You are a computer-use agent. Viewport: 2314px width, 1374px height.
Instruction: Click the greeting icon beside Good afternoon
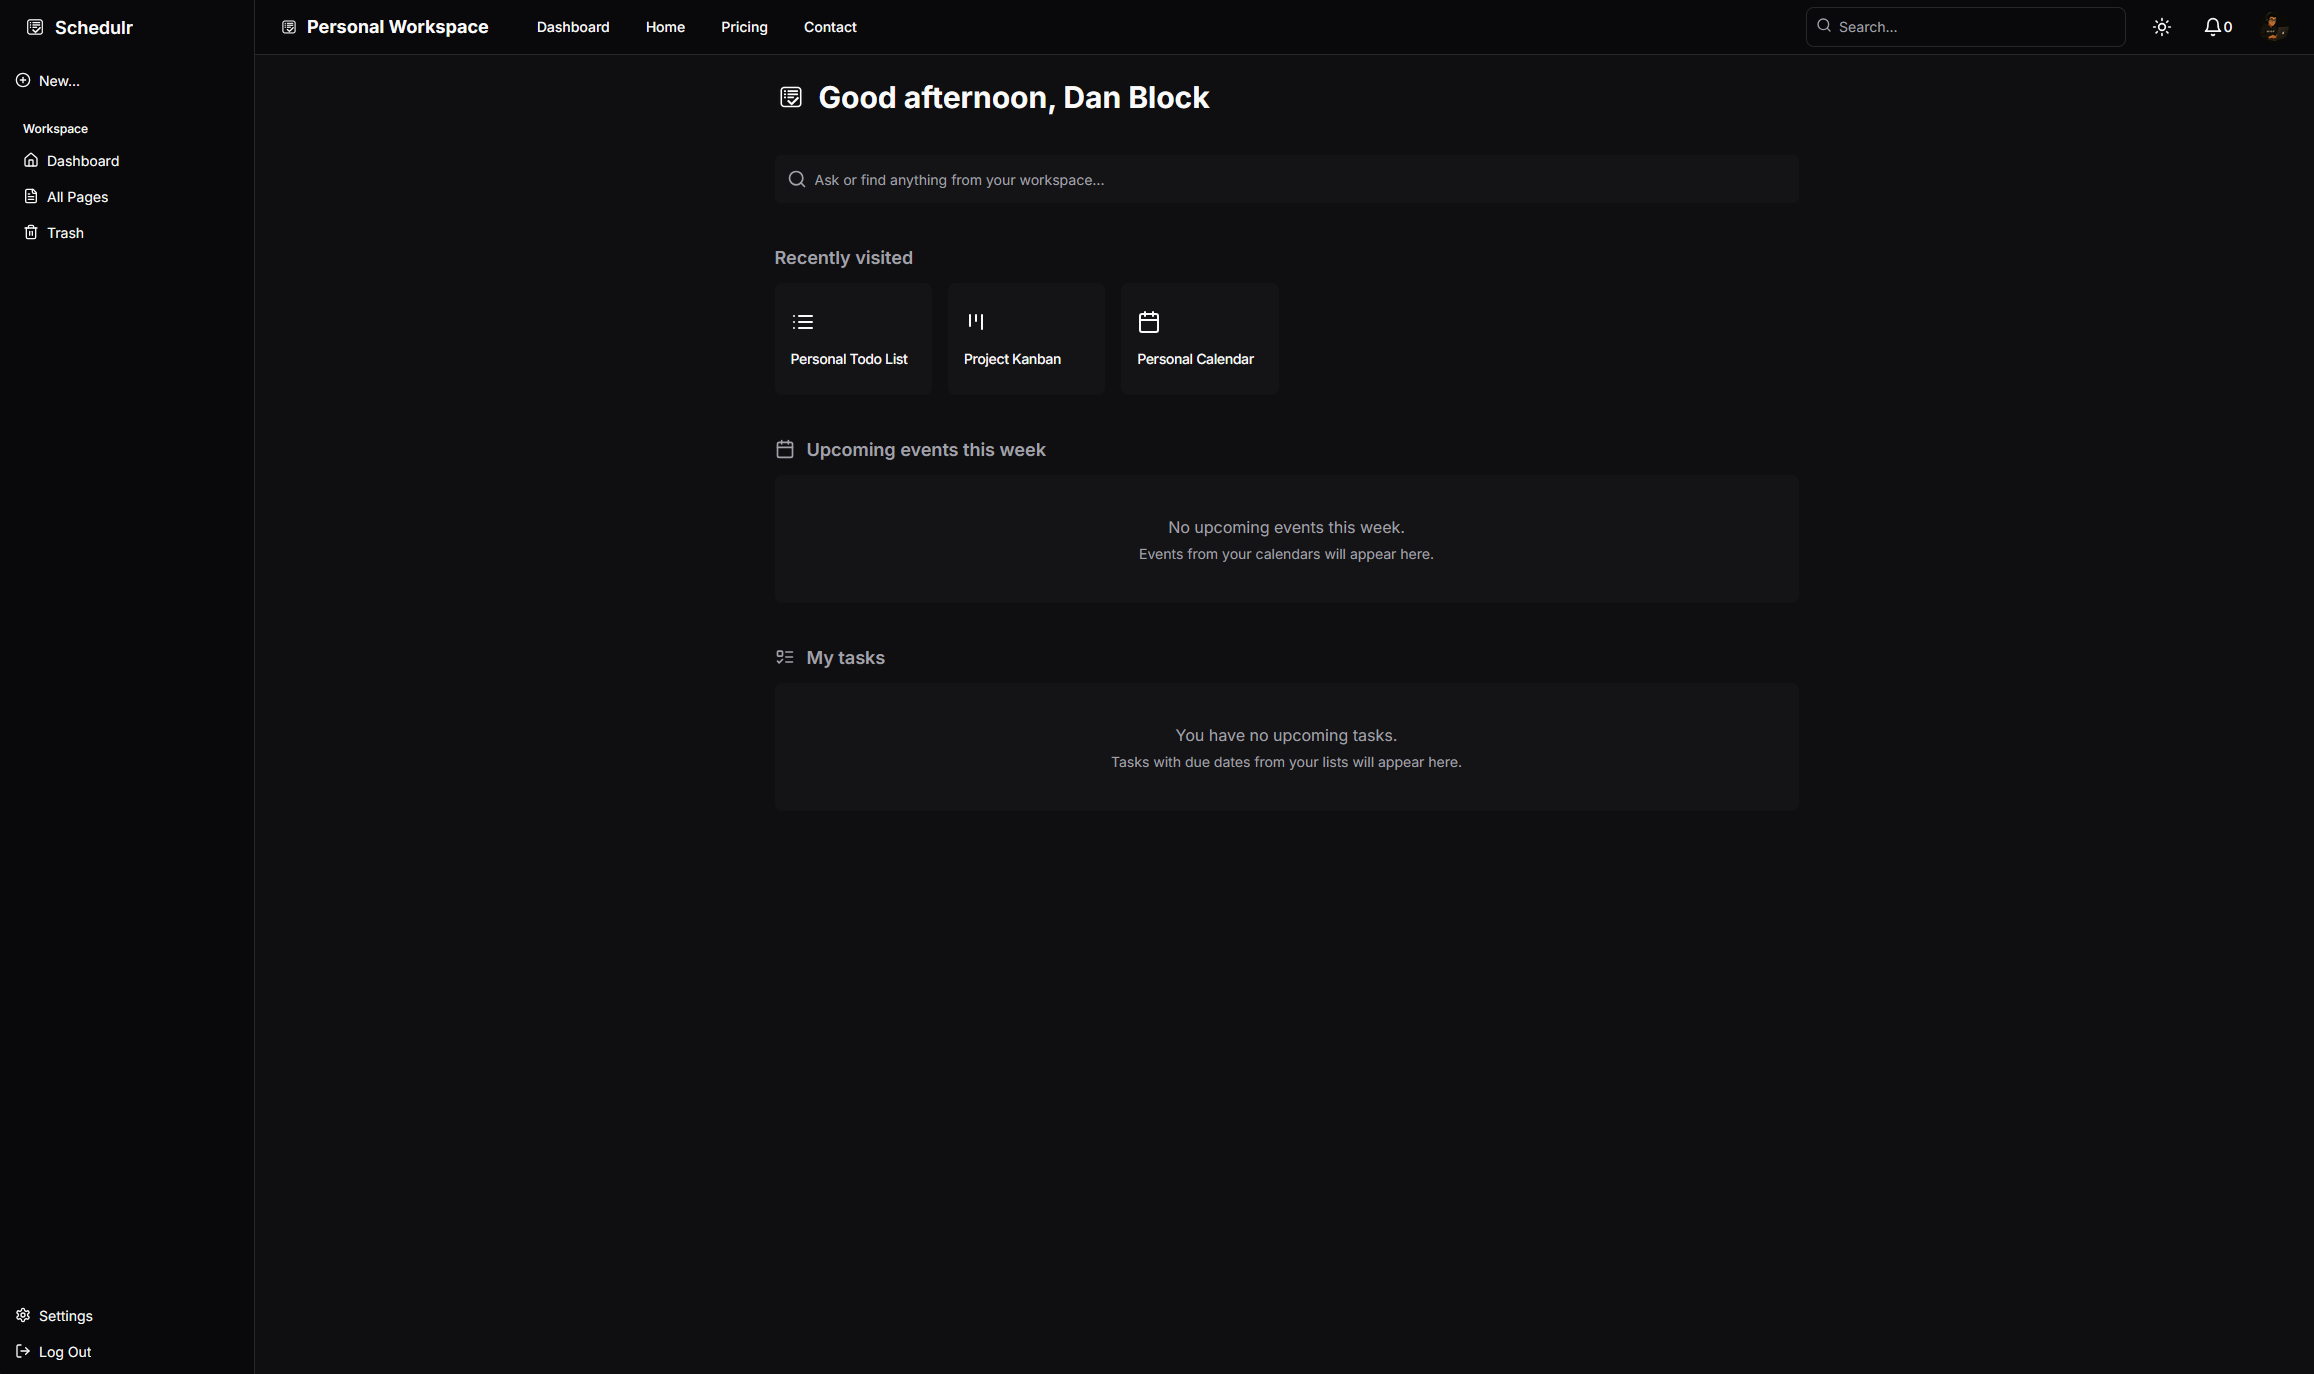[791, 97]
